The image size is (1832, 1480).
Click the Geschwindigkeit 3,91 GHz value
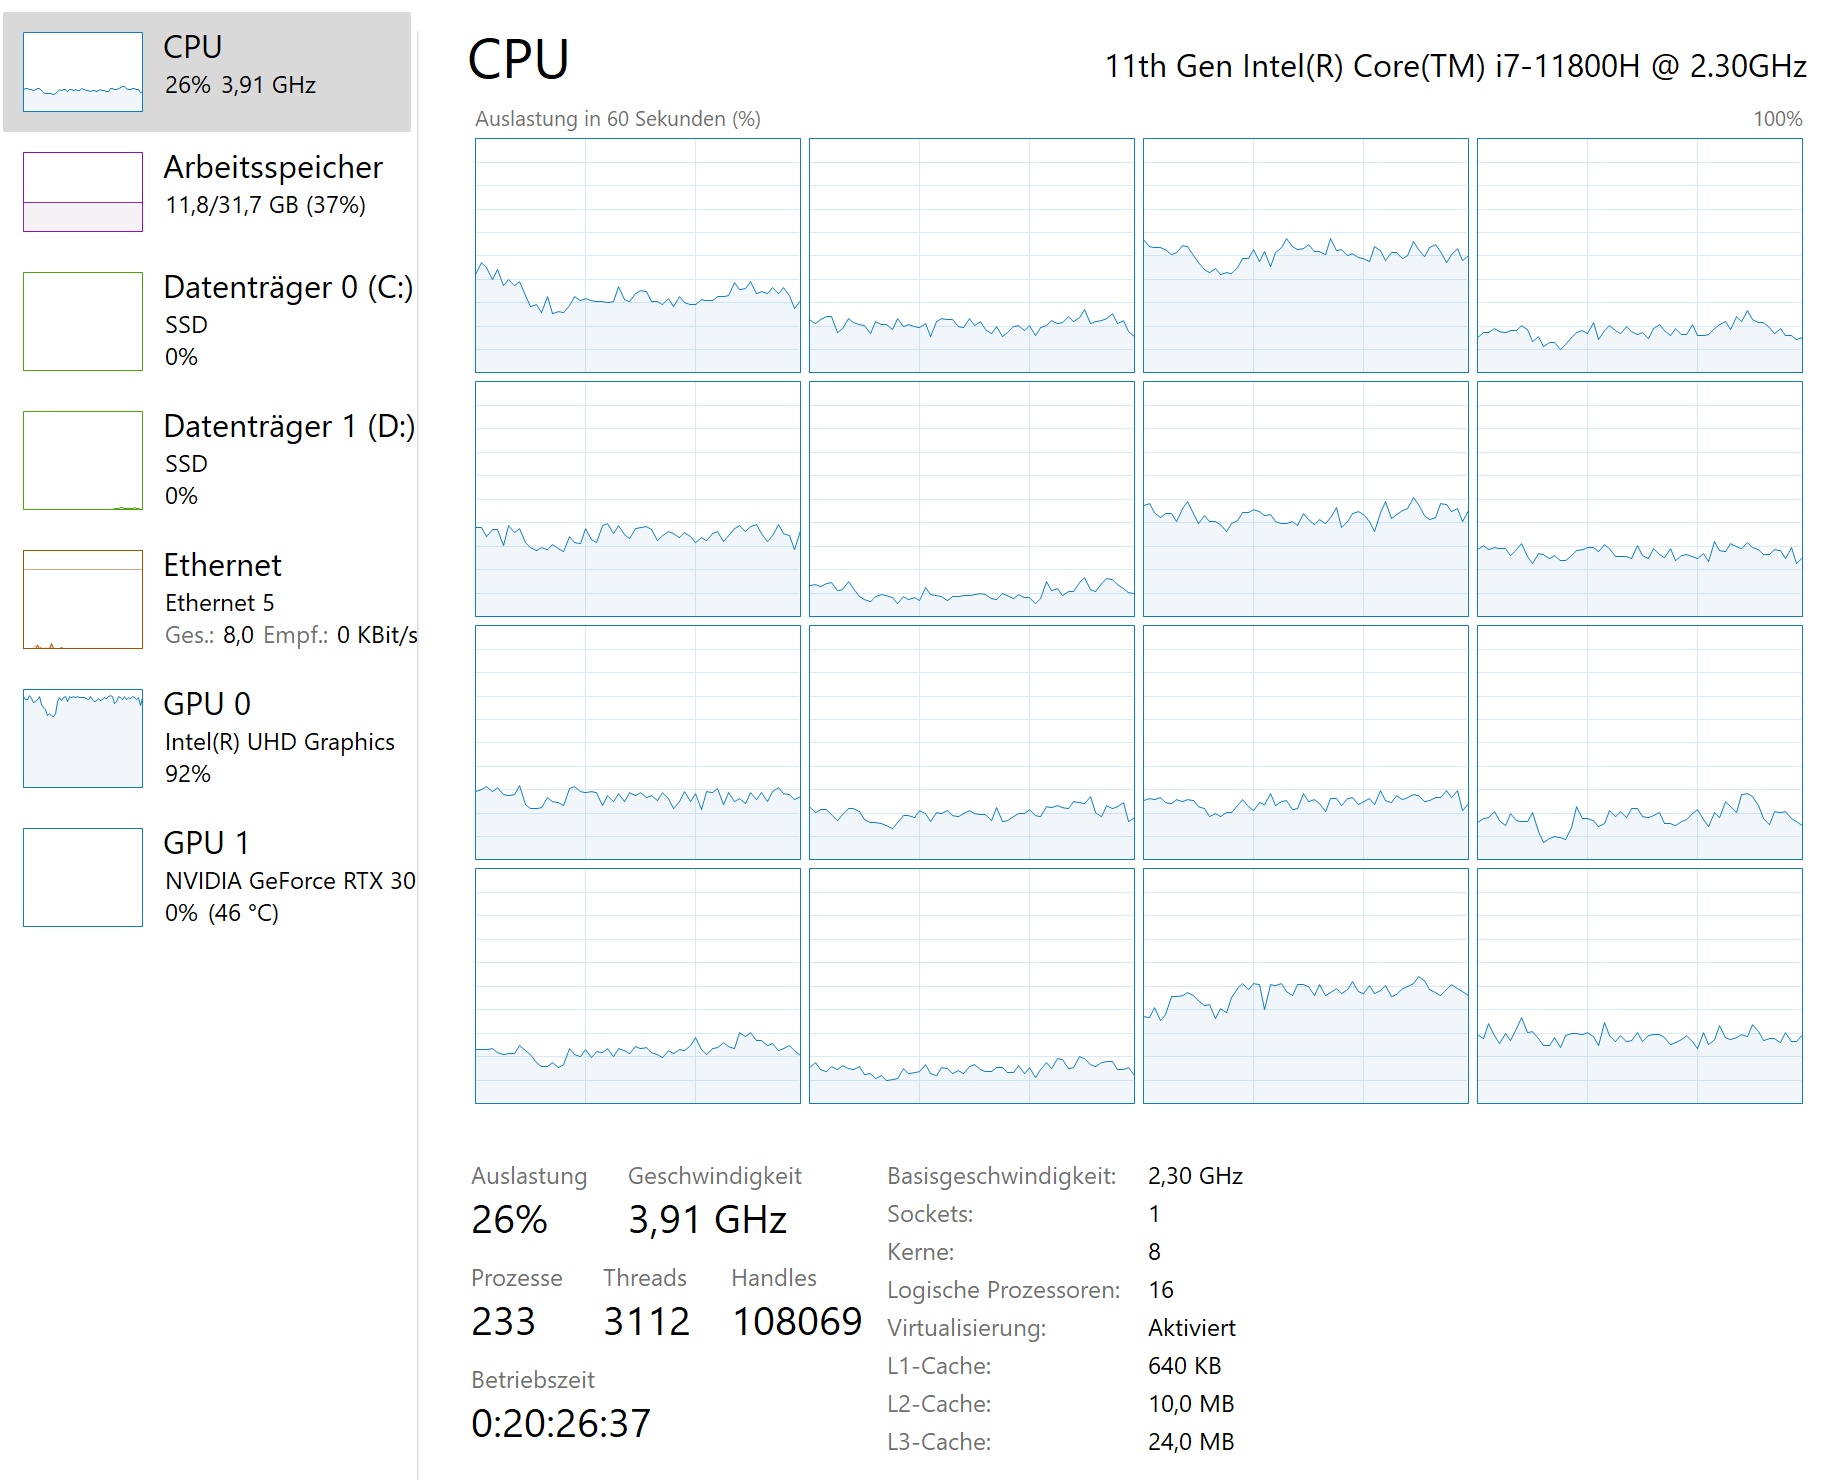click(707, 1220)
